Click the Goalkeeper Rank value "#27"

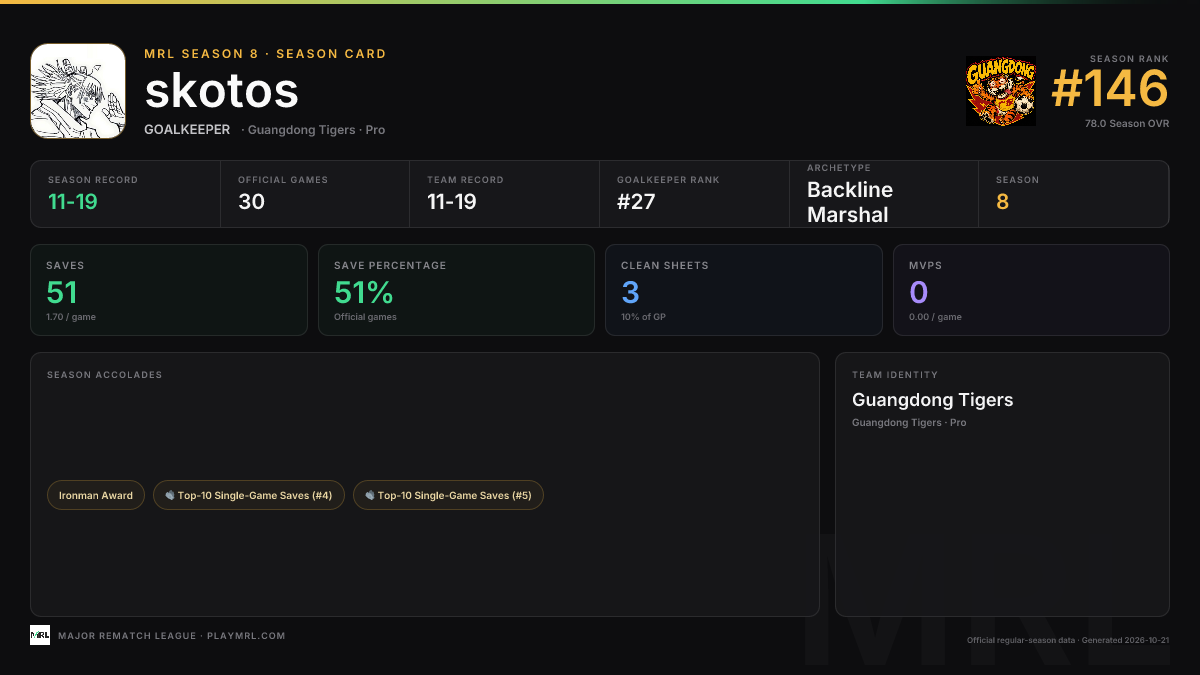click(x=636, y=202)
